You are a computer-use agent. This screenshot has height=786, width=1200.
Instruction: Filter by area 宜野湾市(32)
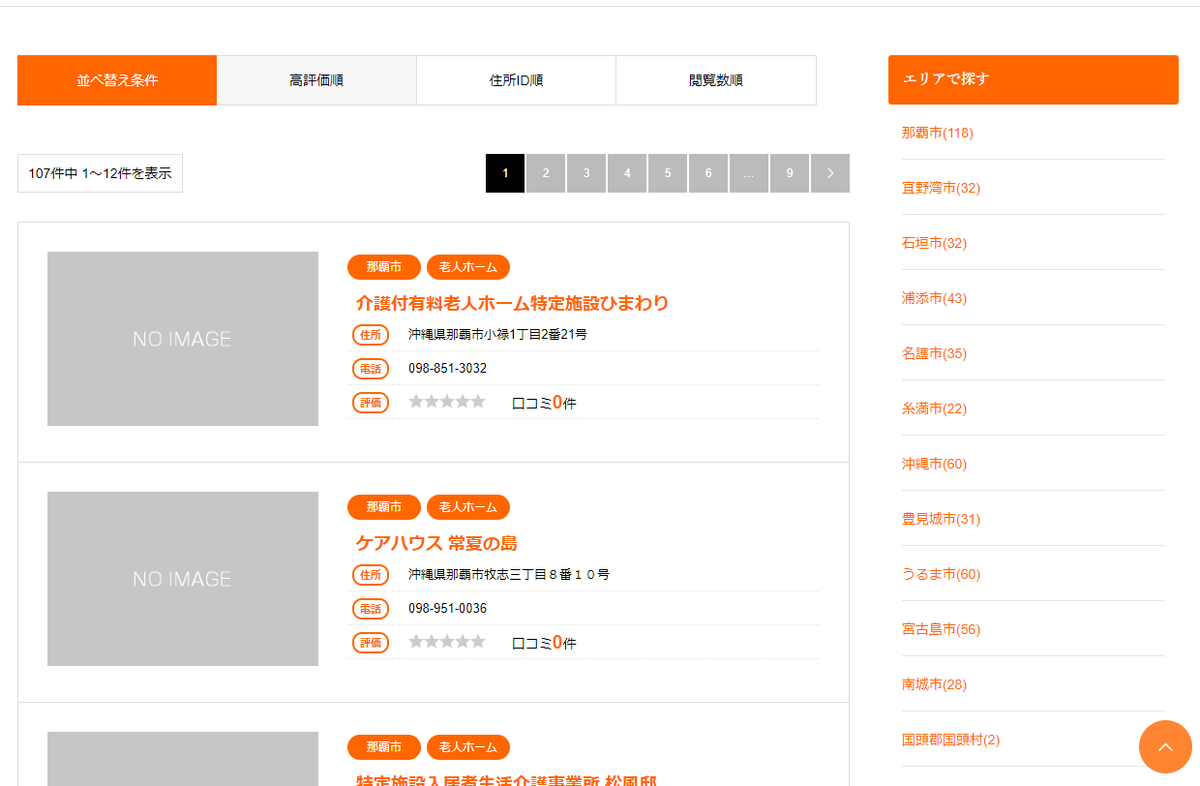pos(941,188)
